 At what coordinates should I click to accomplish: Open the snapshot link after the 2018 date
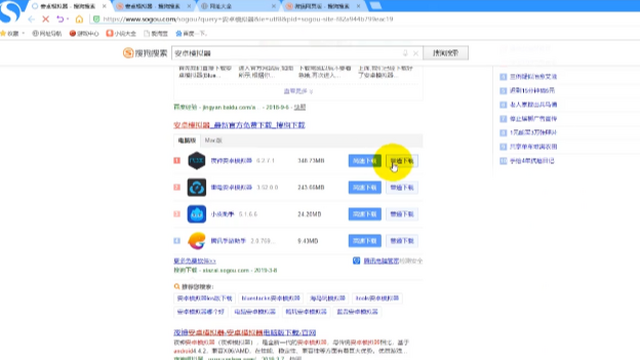pyautogui.click(x=300, y=107)
